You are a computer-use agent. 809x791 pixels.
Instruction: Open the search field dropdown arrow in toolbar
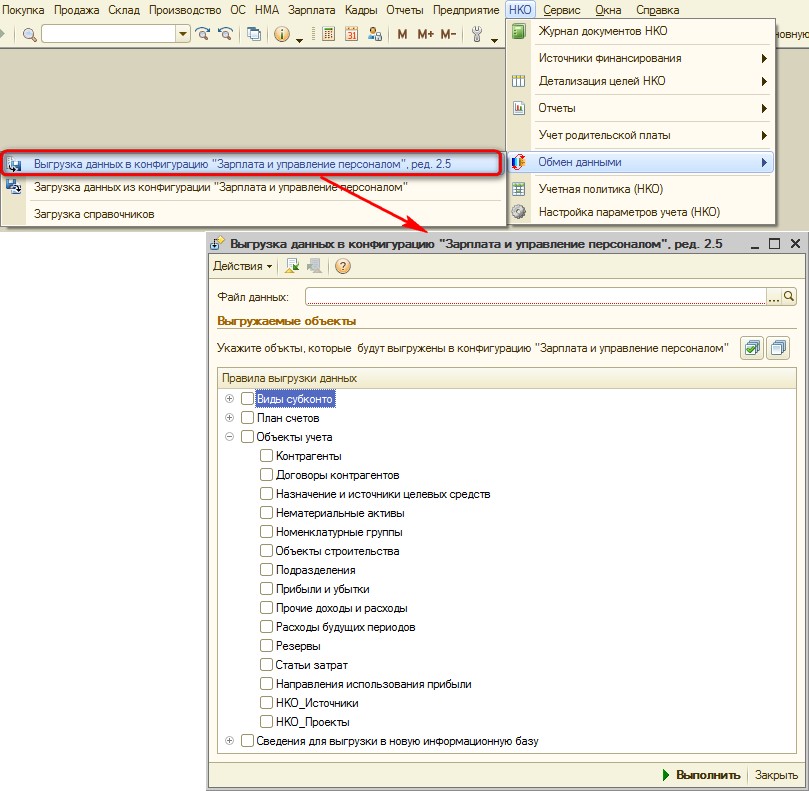pos(183,34)
